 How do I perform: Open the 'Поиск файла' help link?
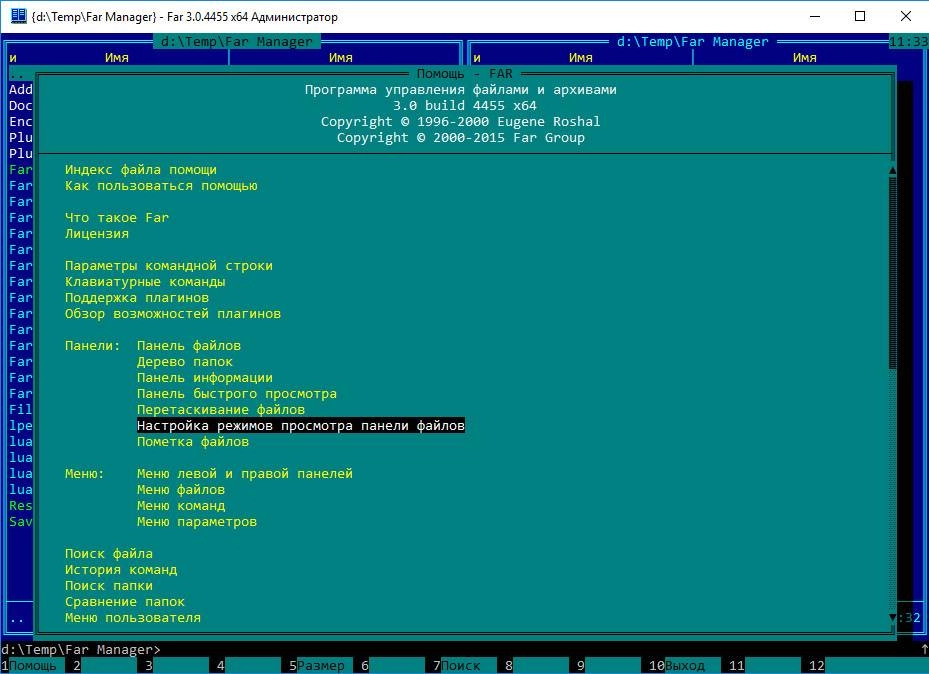(x=109, y=554)
